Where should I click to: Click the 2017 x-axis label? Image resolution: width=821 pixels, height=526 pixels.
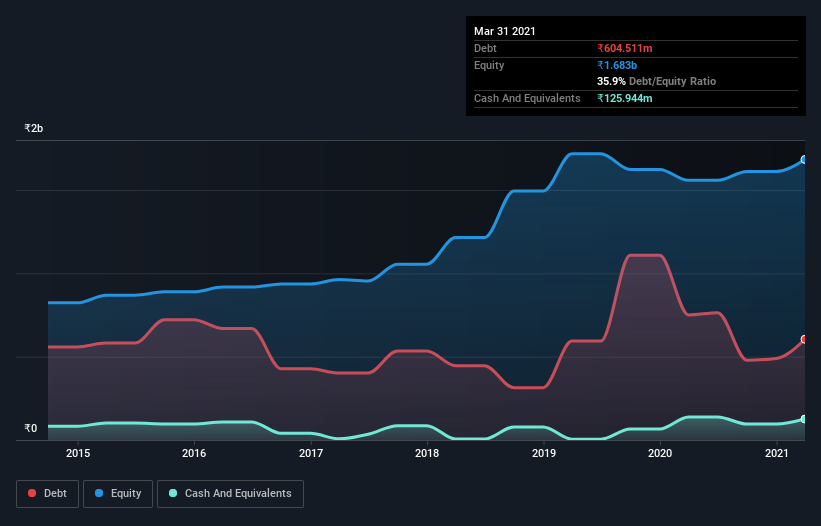point(310,453)
